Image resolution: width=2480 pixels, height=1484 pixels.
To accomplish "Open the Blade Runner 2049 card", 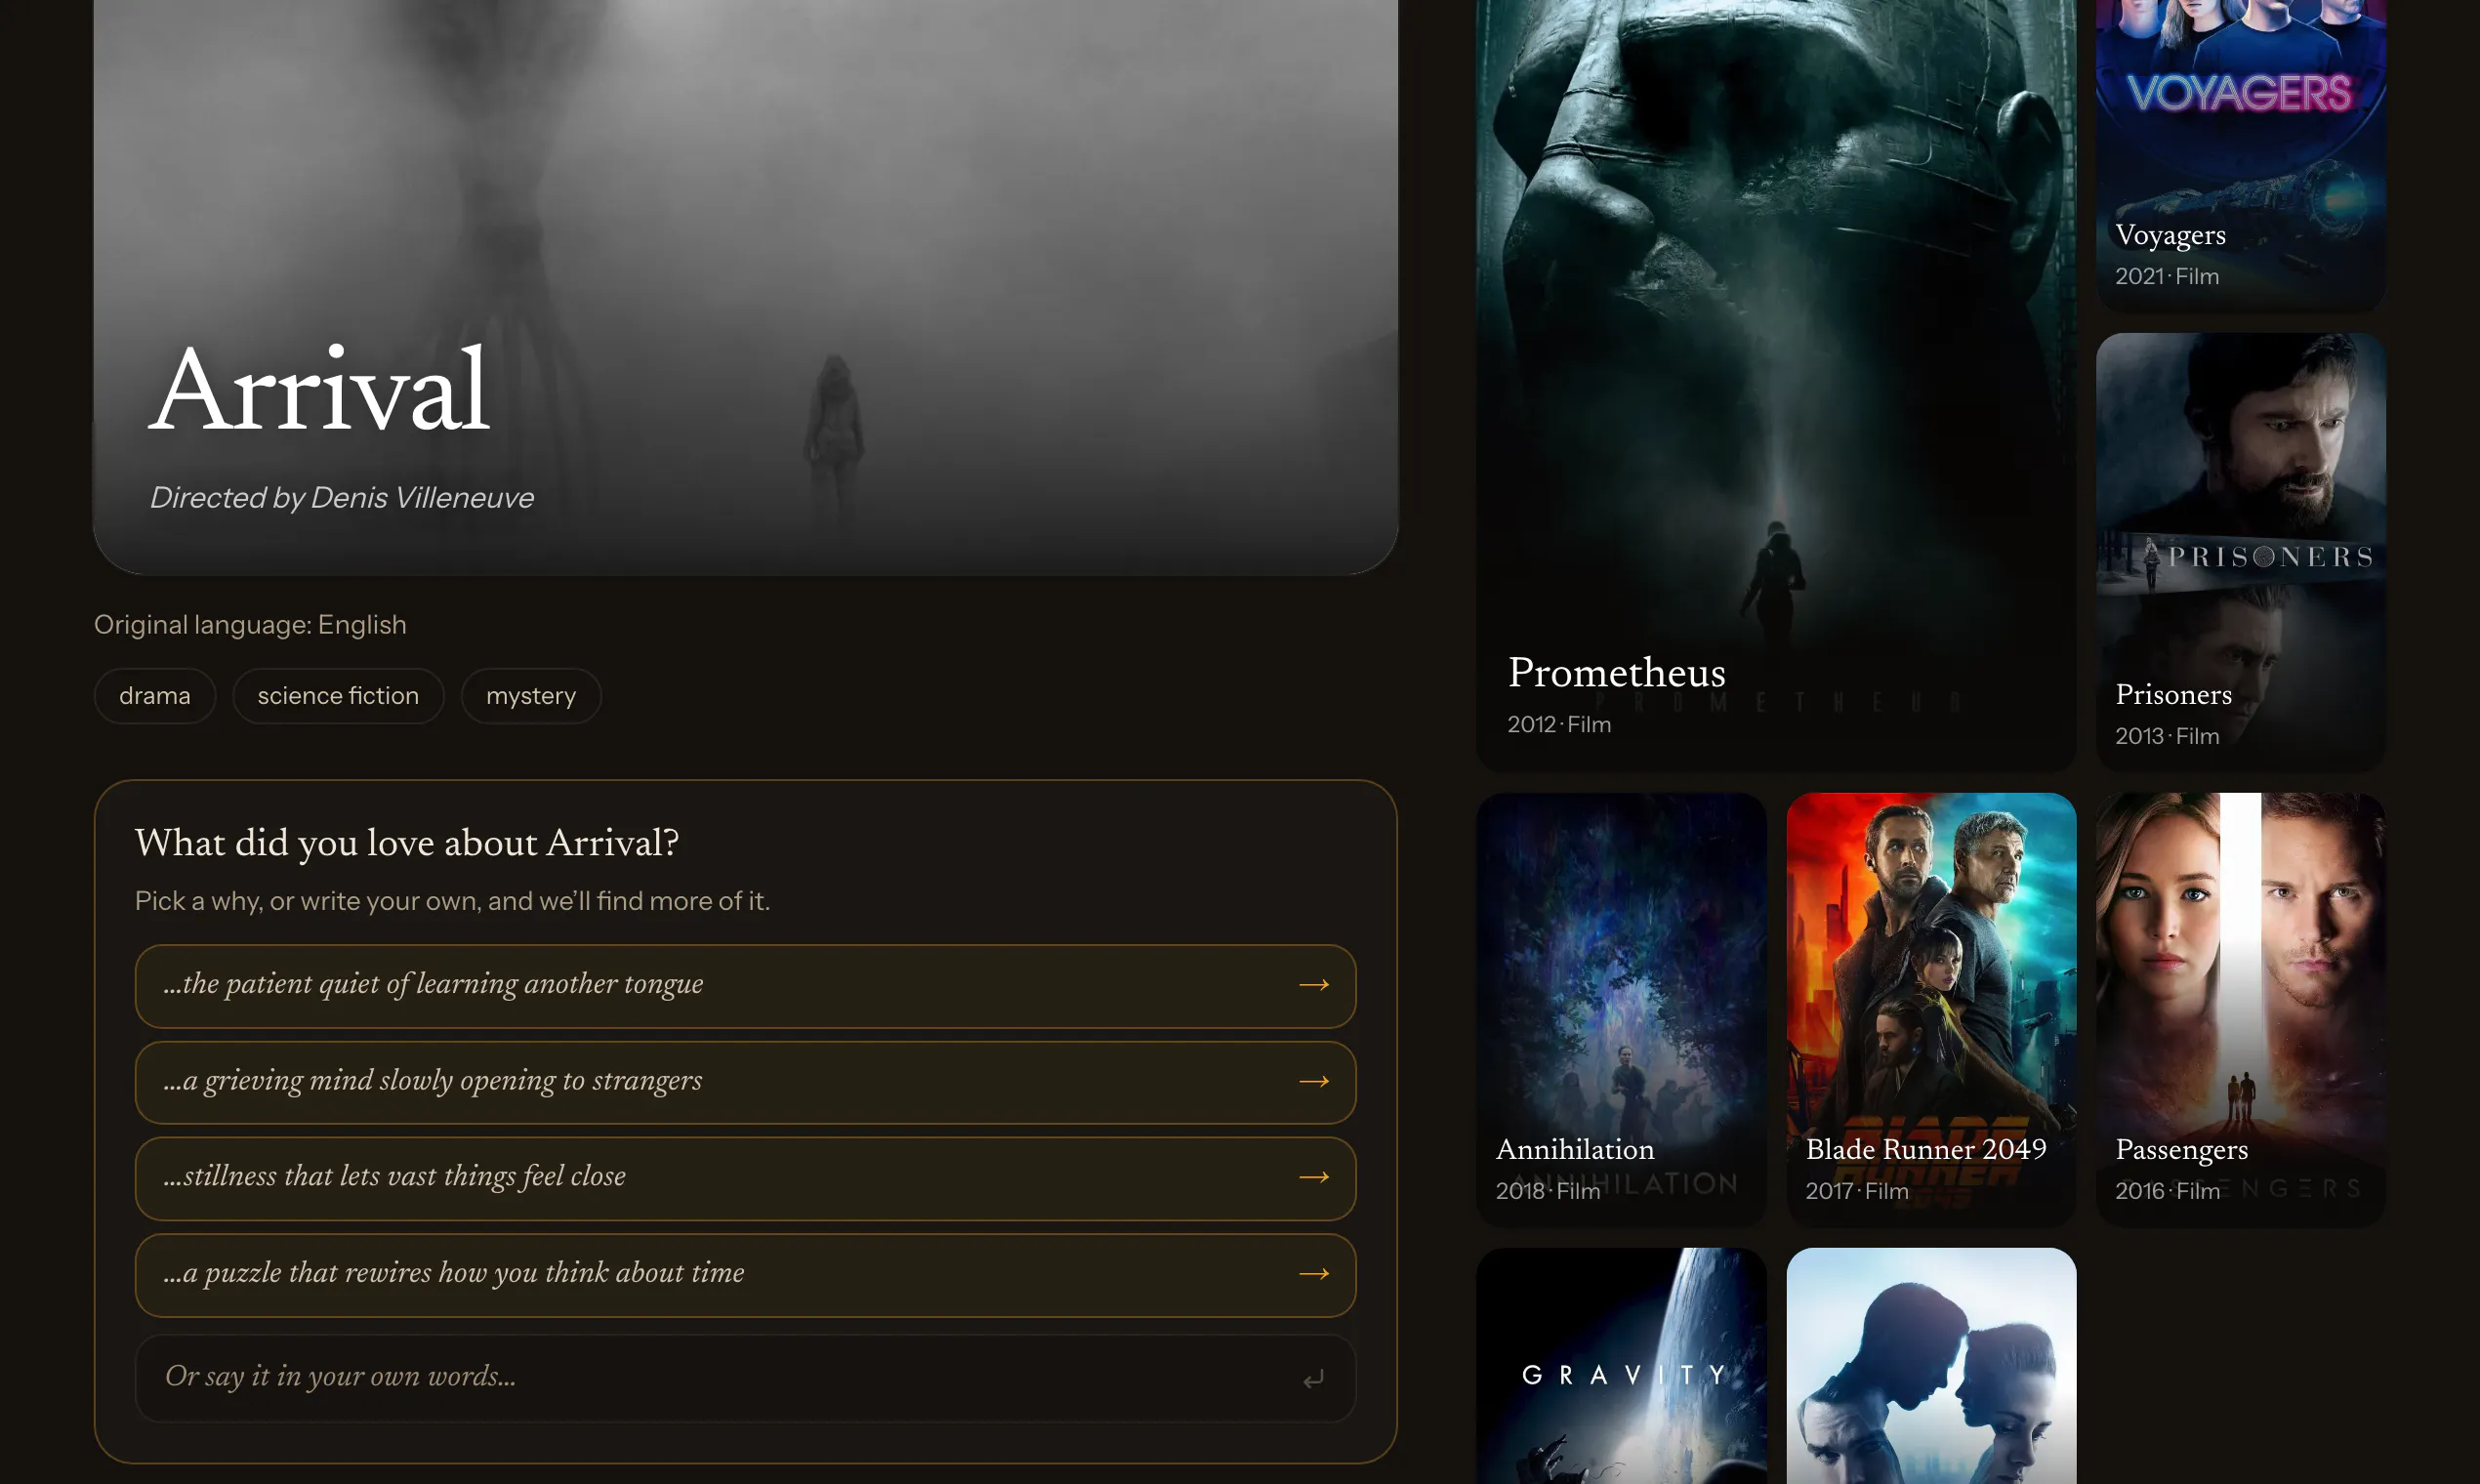I will click(1931, 1010).
